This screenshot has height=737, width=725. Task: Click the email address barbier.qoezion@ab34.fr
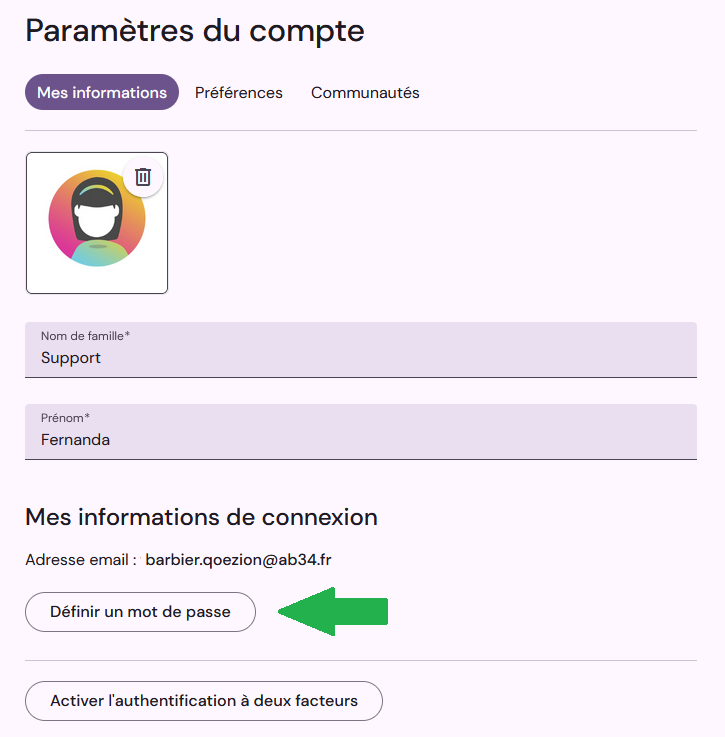tap(238, 560)
